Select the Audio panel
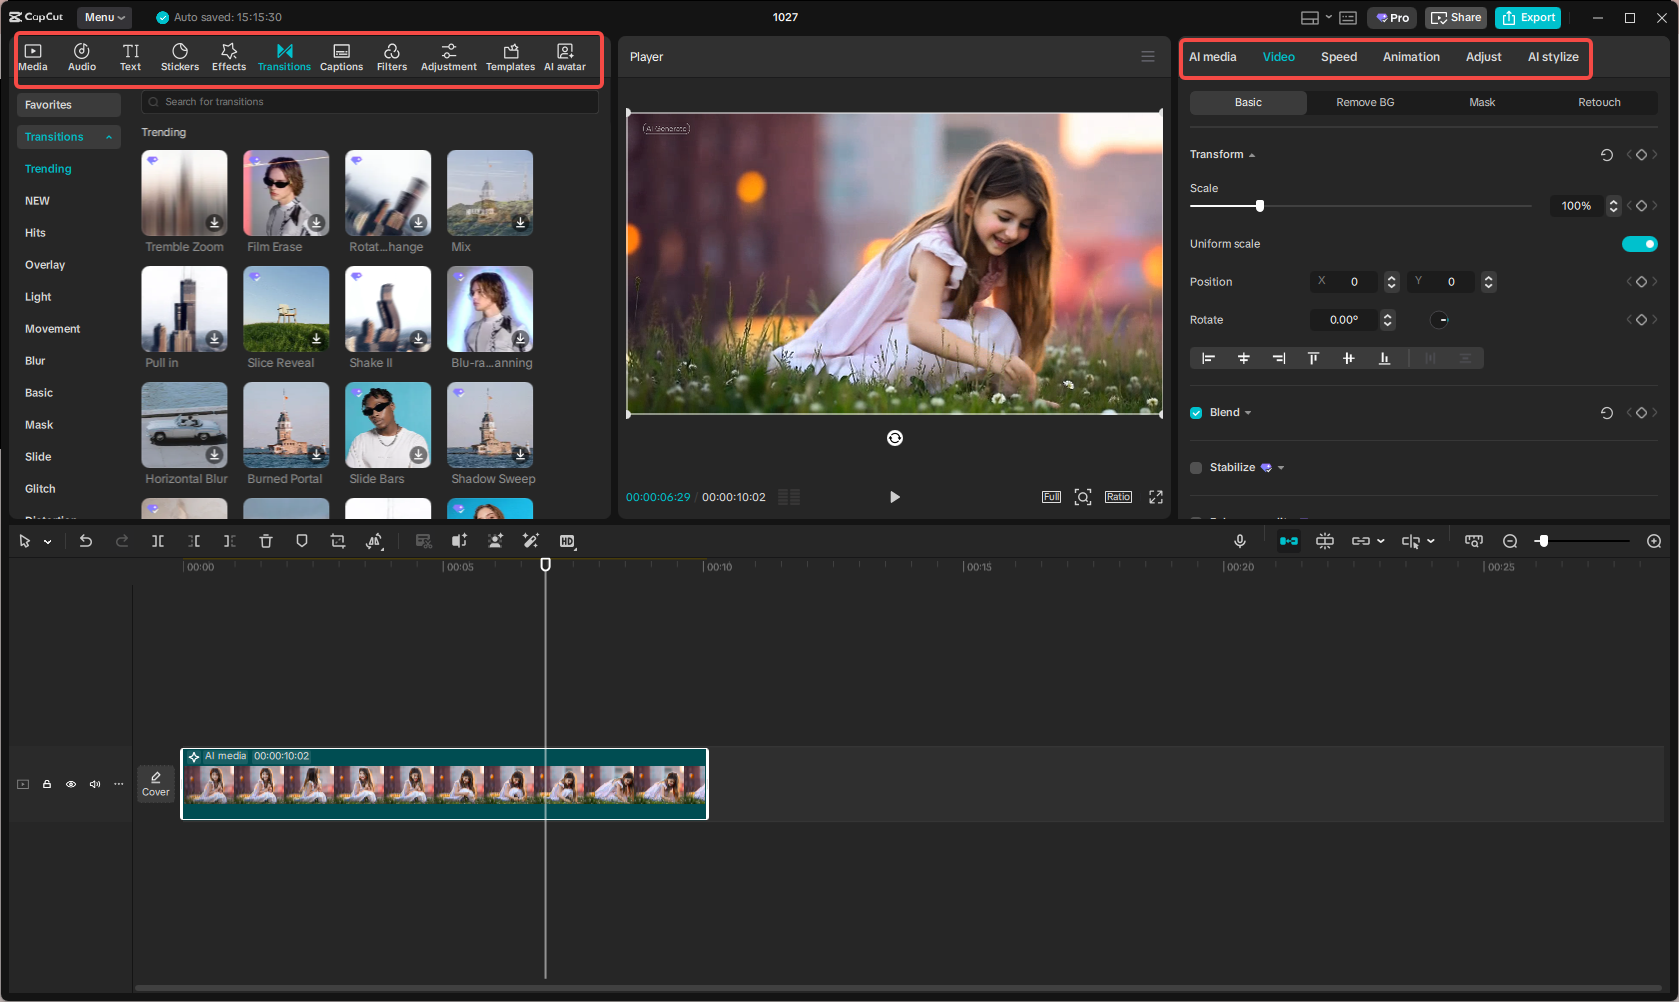Image resolution: width=1679 pixels, height=1002 pixels. [x=81, y=56]
